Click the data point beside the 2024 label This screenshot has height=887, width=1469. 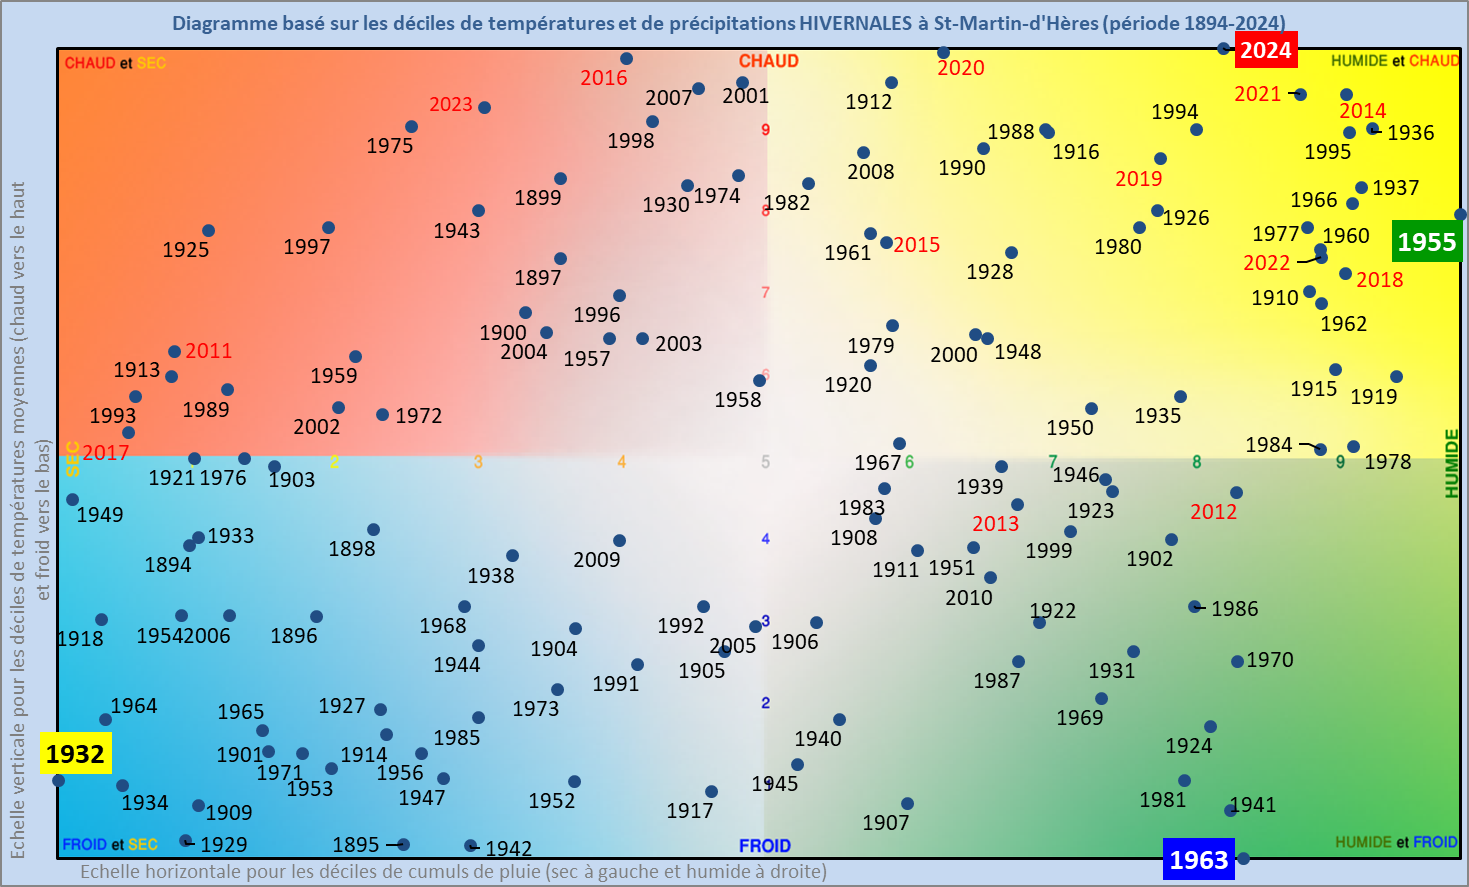(1223, 48)
